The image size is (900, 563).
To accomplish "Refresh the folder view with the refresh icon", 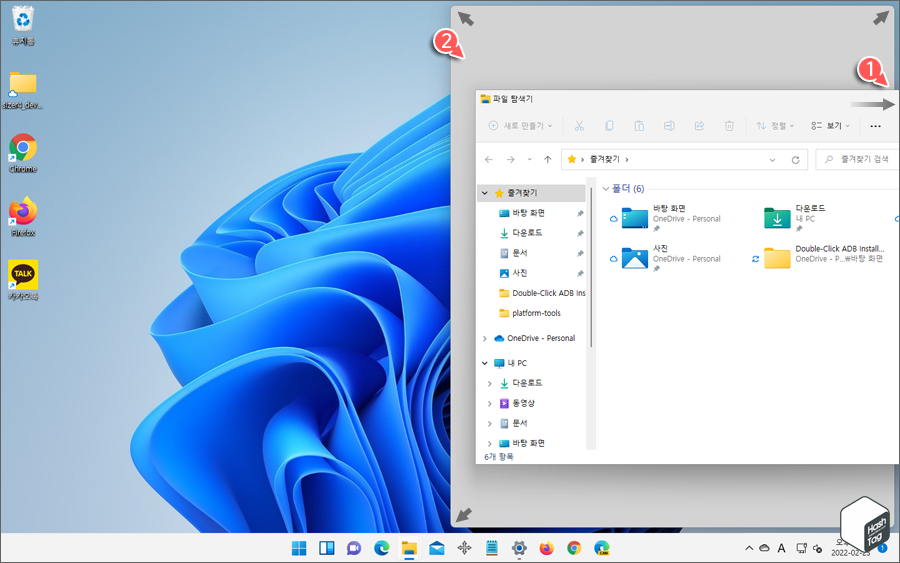I will point(796,160).
